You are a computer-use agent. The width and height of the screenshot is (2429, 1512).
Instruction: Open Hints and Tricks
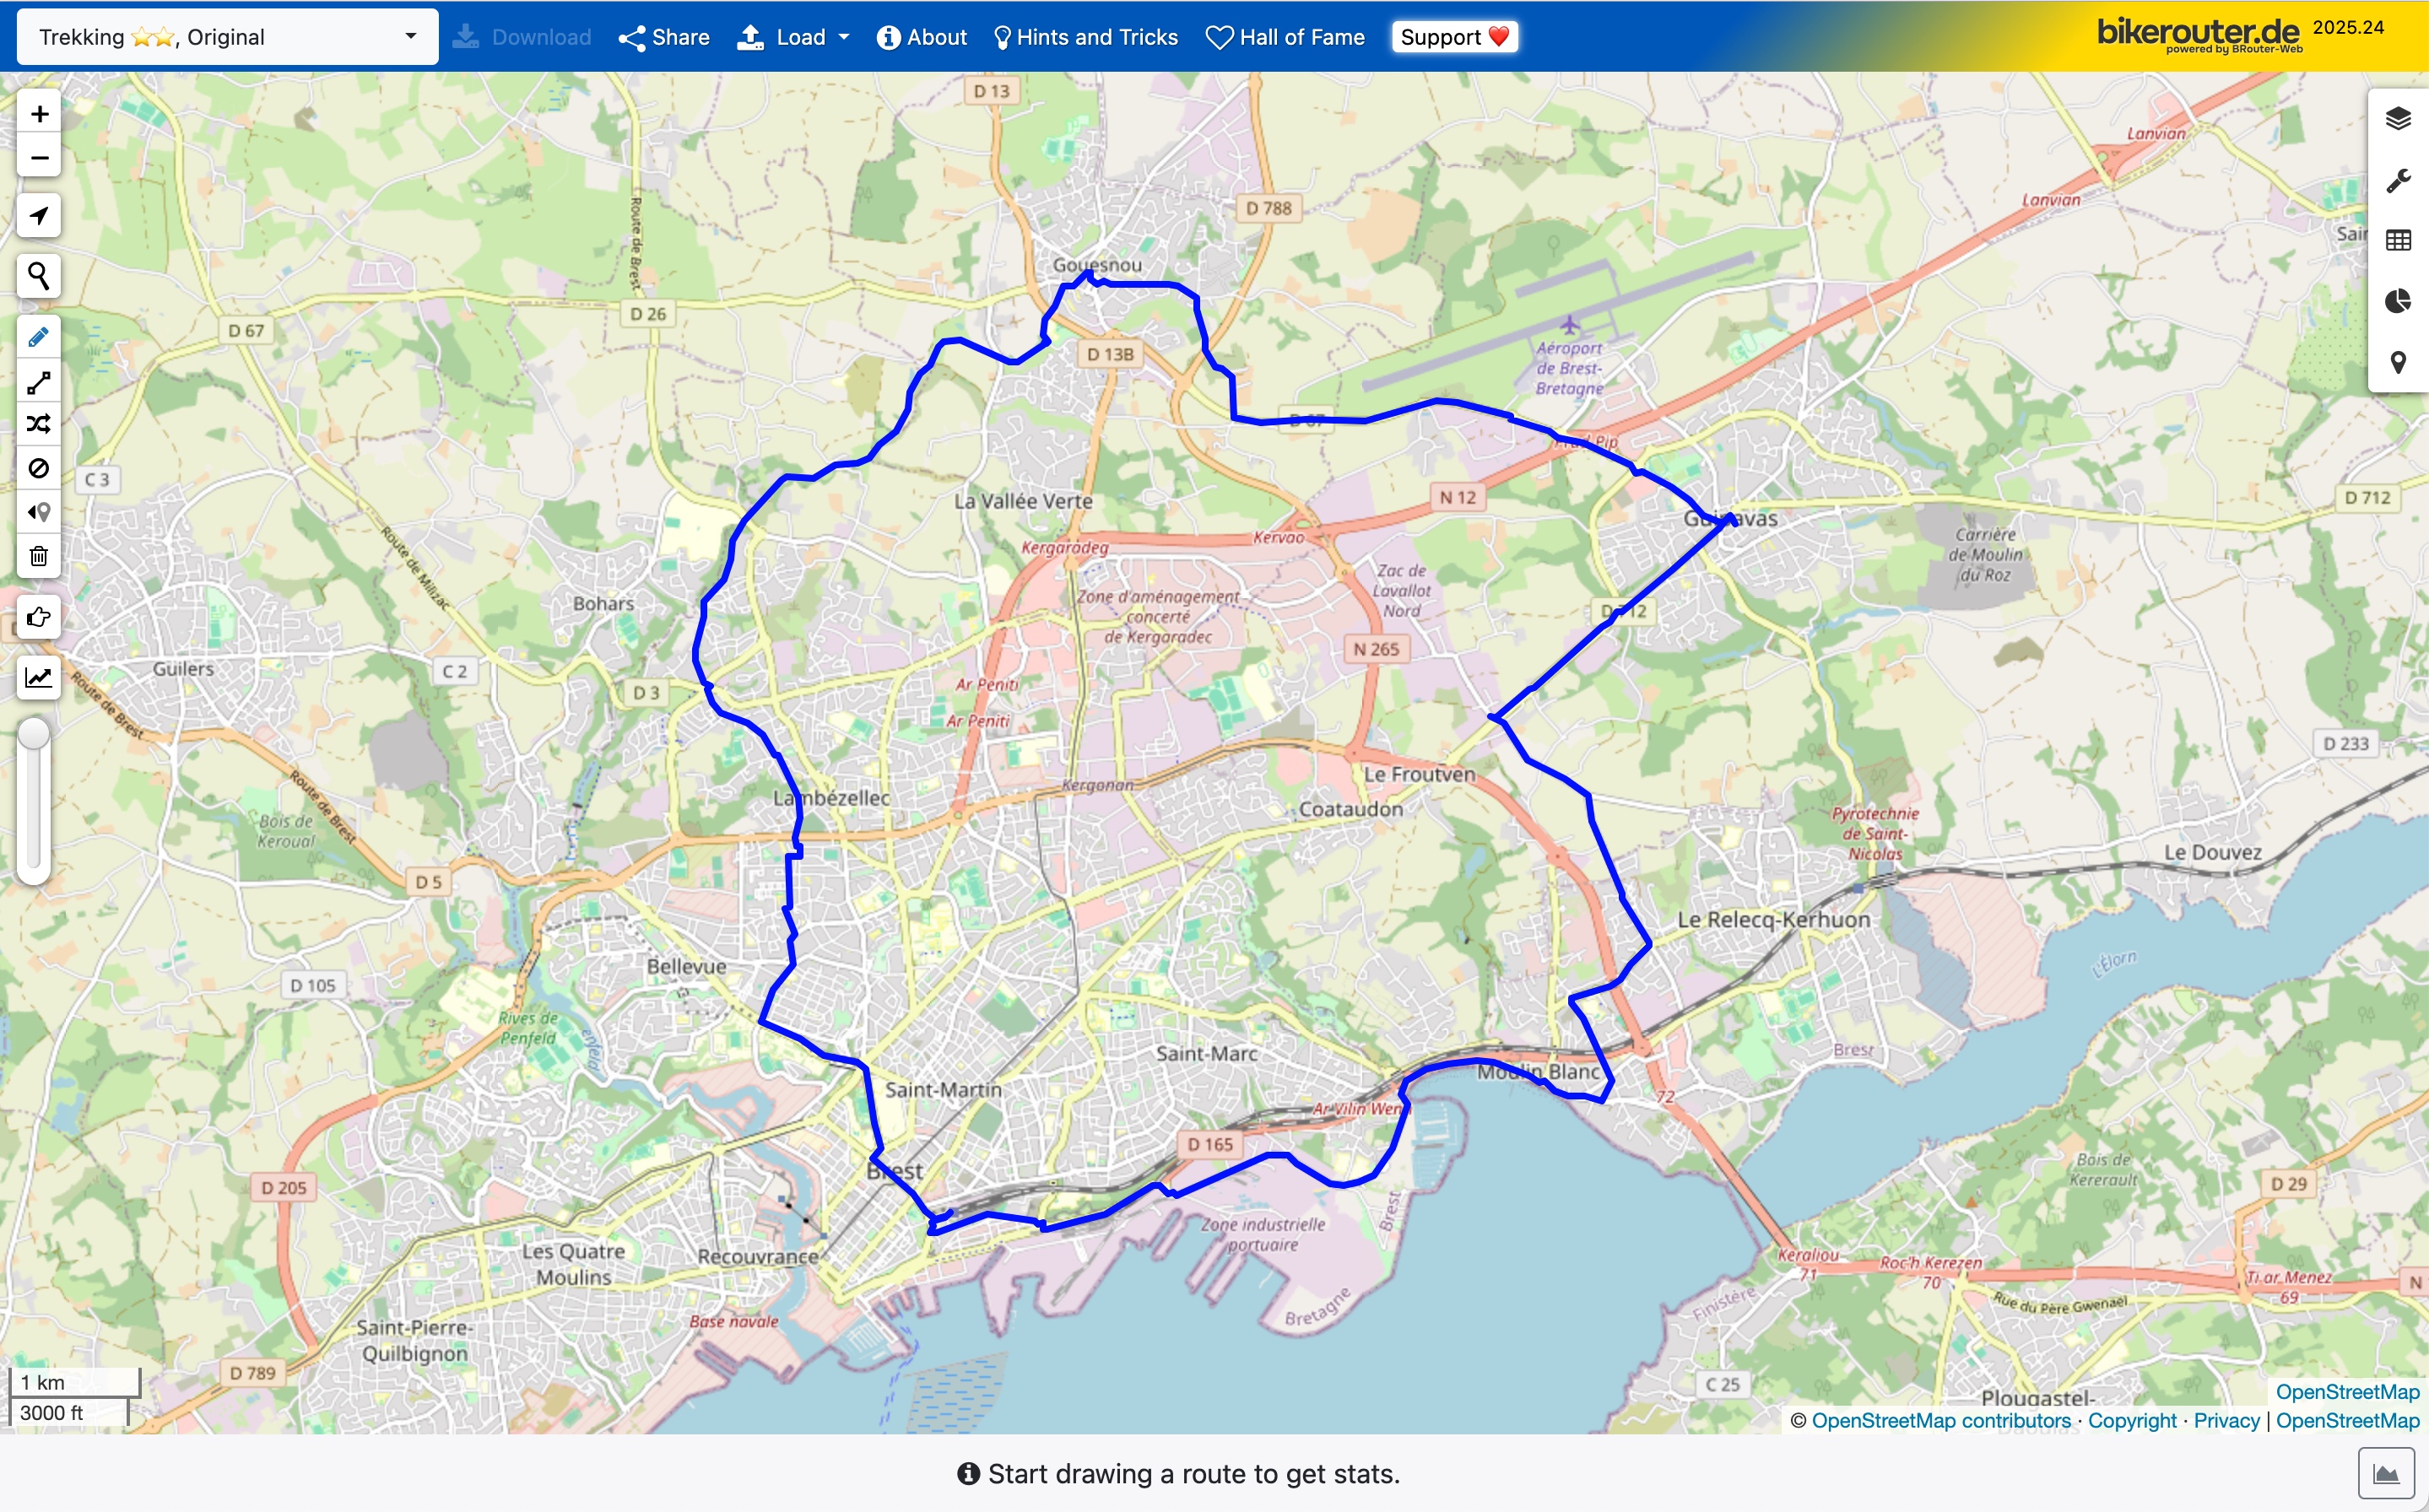coord(1085,37)
